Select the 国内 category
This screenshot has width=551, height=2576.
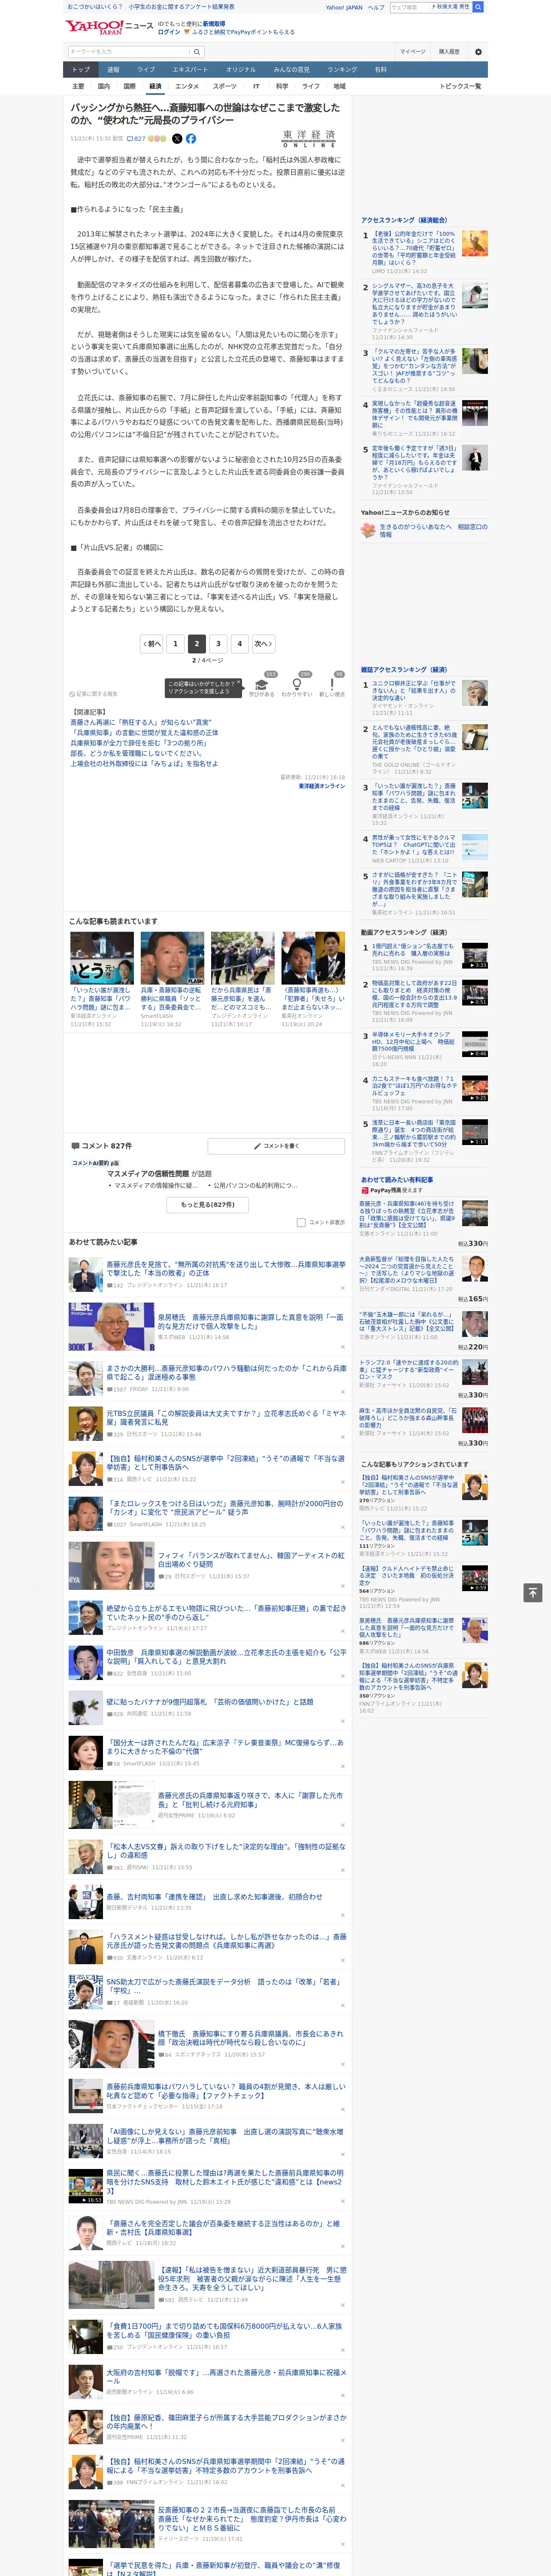coord(104,86)
